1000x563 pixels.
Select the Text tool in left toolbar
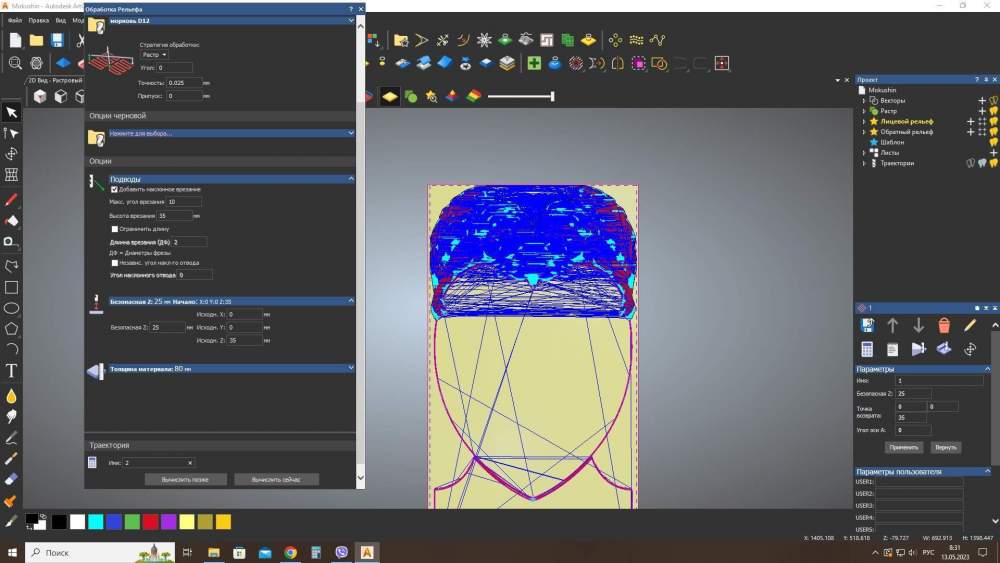(12, 371)
